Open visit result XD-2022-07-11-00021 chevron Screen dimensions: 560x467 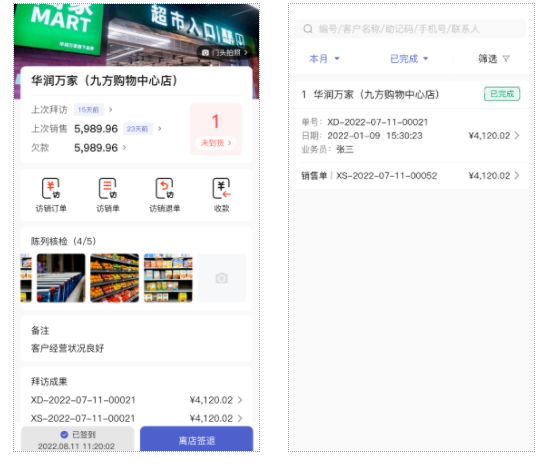click(240, 400)
